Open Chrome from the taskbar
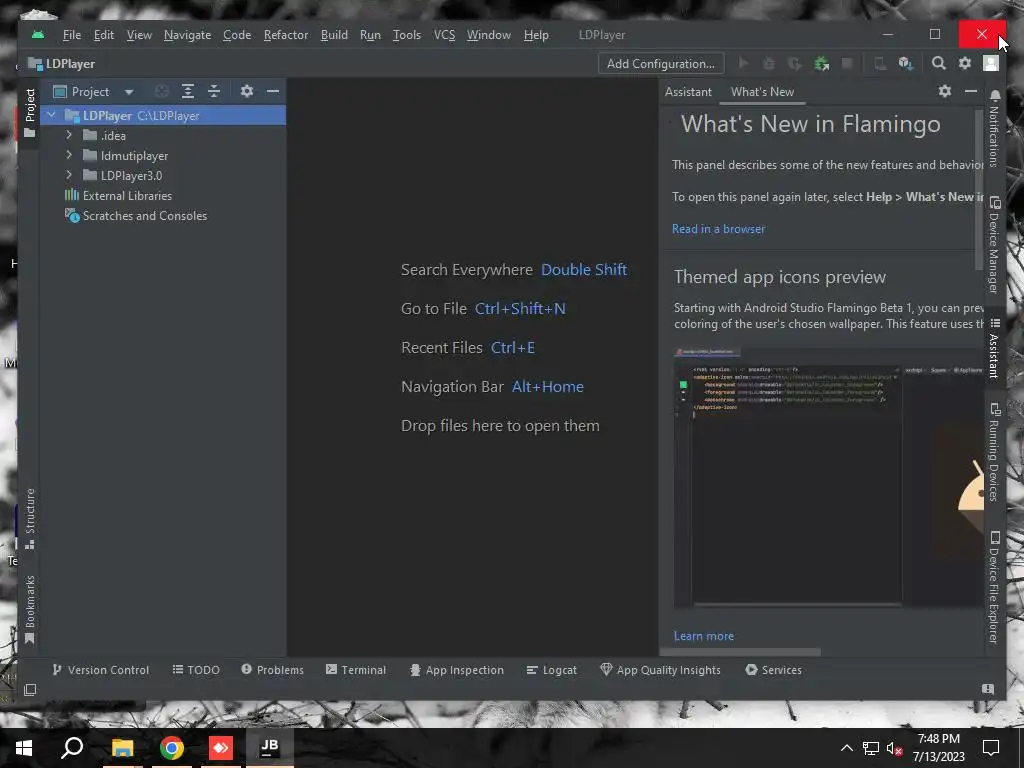Image resolution: width=1024 pixels, height=768 pixels. (x=172, y=748)
